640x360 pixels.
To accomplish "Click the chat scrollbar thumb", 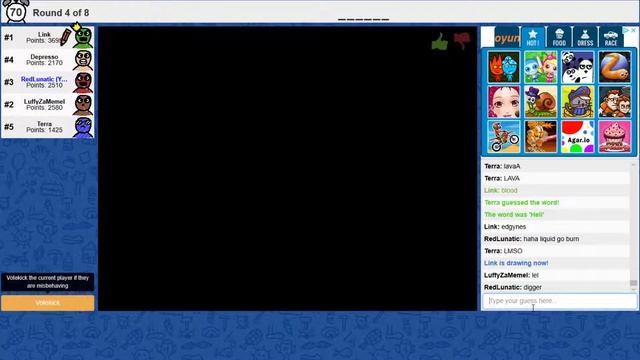I will coord(633,283).
